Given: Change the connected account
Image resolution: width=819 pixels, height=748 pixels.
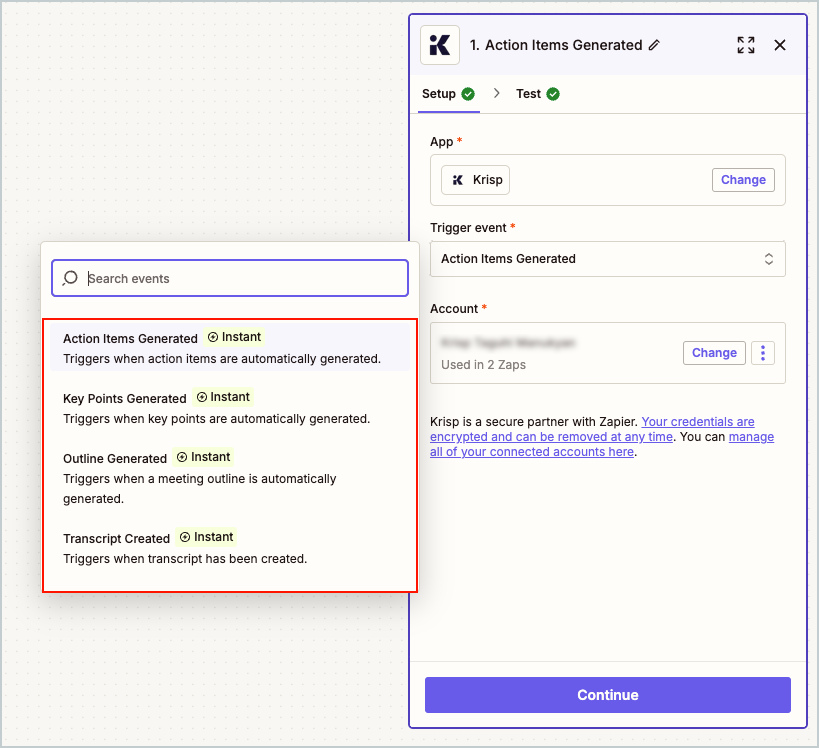Looking at the screenshot, I should point(714,353).
